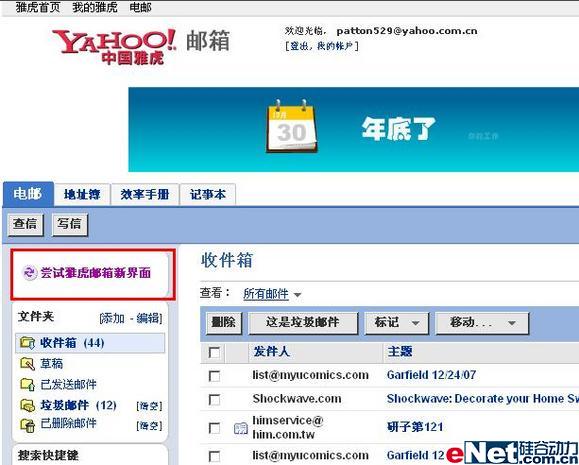Viewport: 579px width, 465px height.
Task: Open the 所有邮件 view dropdown
Action: [x=272, y=294]
